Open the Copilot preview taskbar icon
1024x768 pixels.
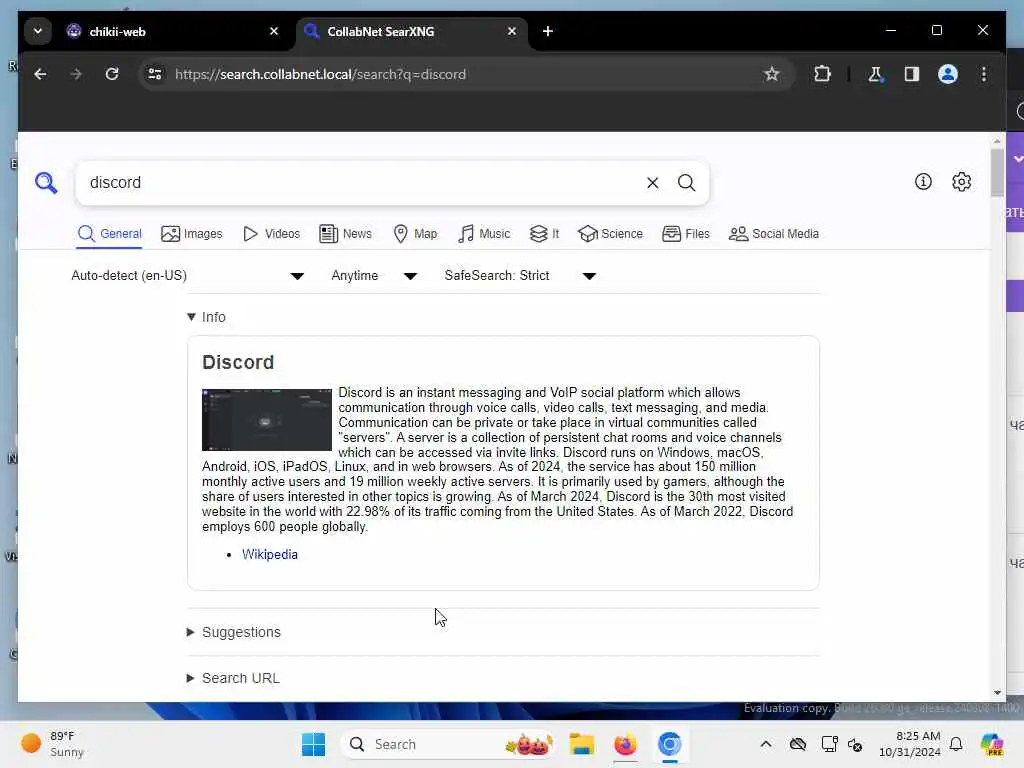click(x=992, y=744)
